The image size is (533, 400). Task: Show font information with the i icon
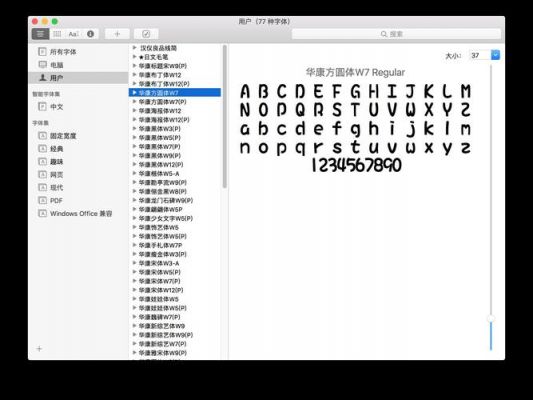[x=90, y=34]
